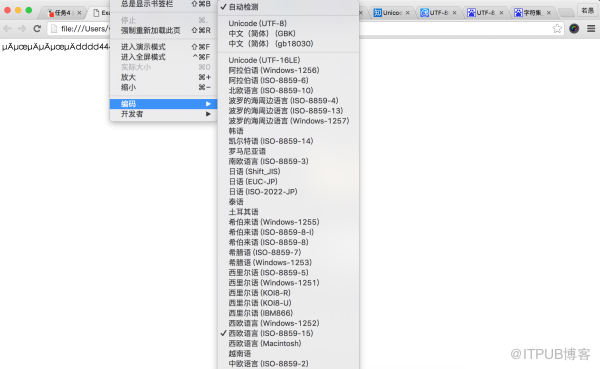Open the Chrome hamburger menu icon
Image resolution: width=600 pixels, height=369 pixels.
[x=591, y=28]
